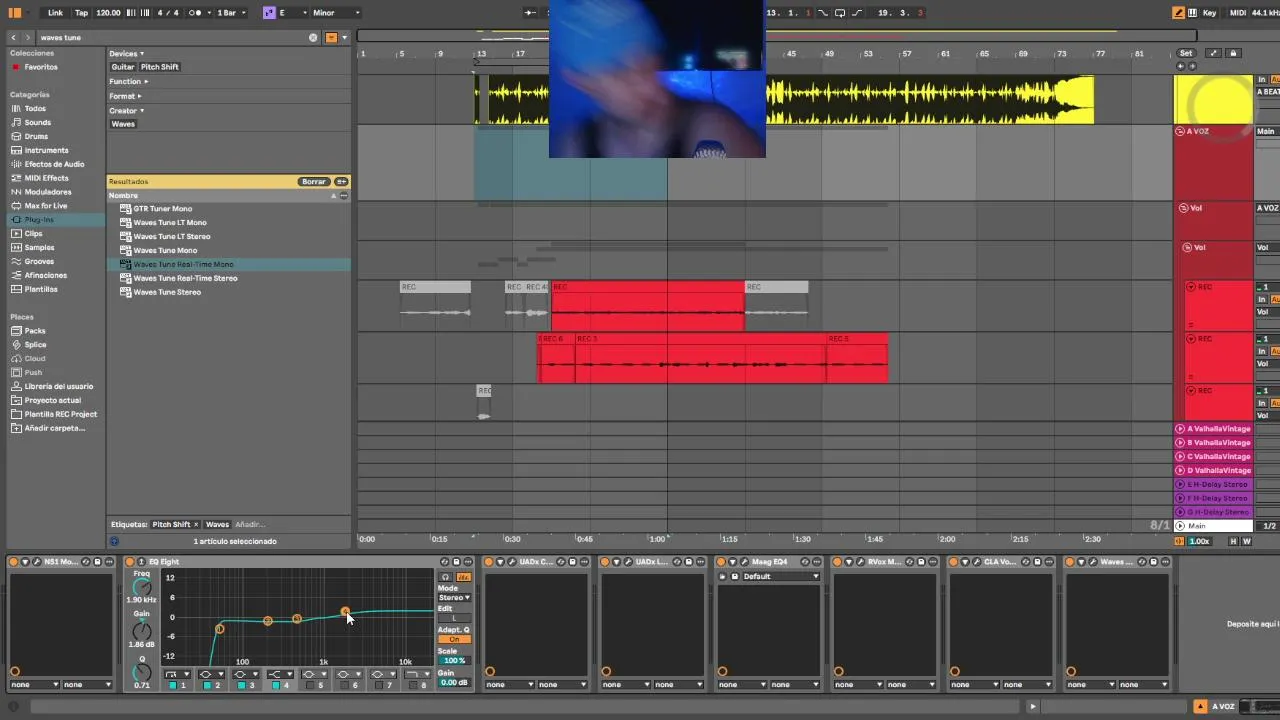Toggle EQ Eight spectrum analyzer button
The height and width of the screenshot is (720, 1280).
464,577
